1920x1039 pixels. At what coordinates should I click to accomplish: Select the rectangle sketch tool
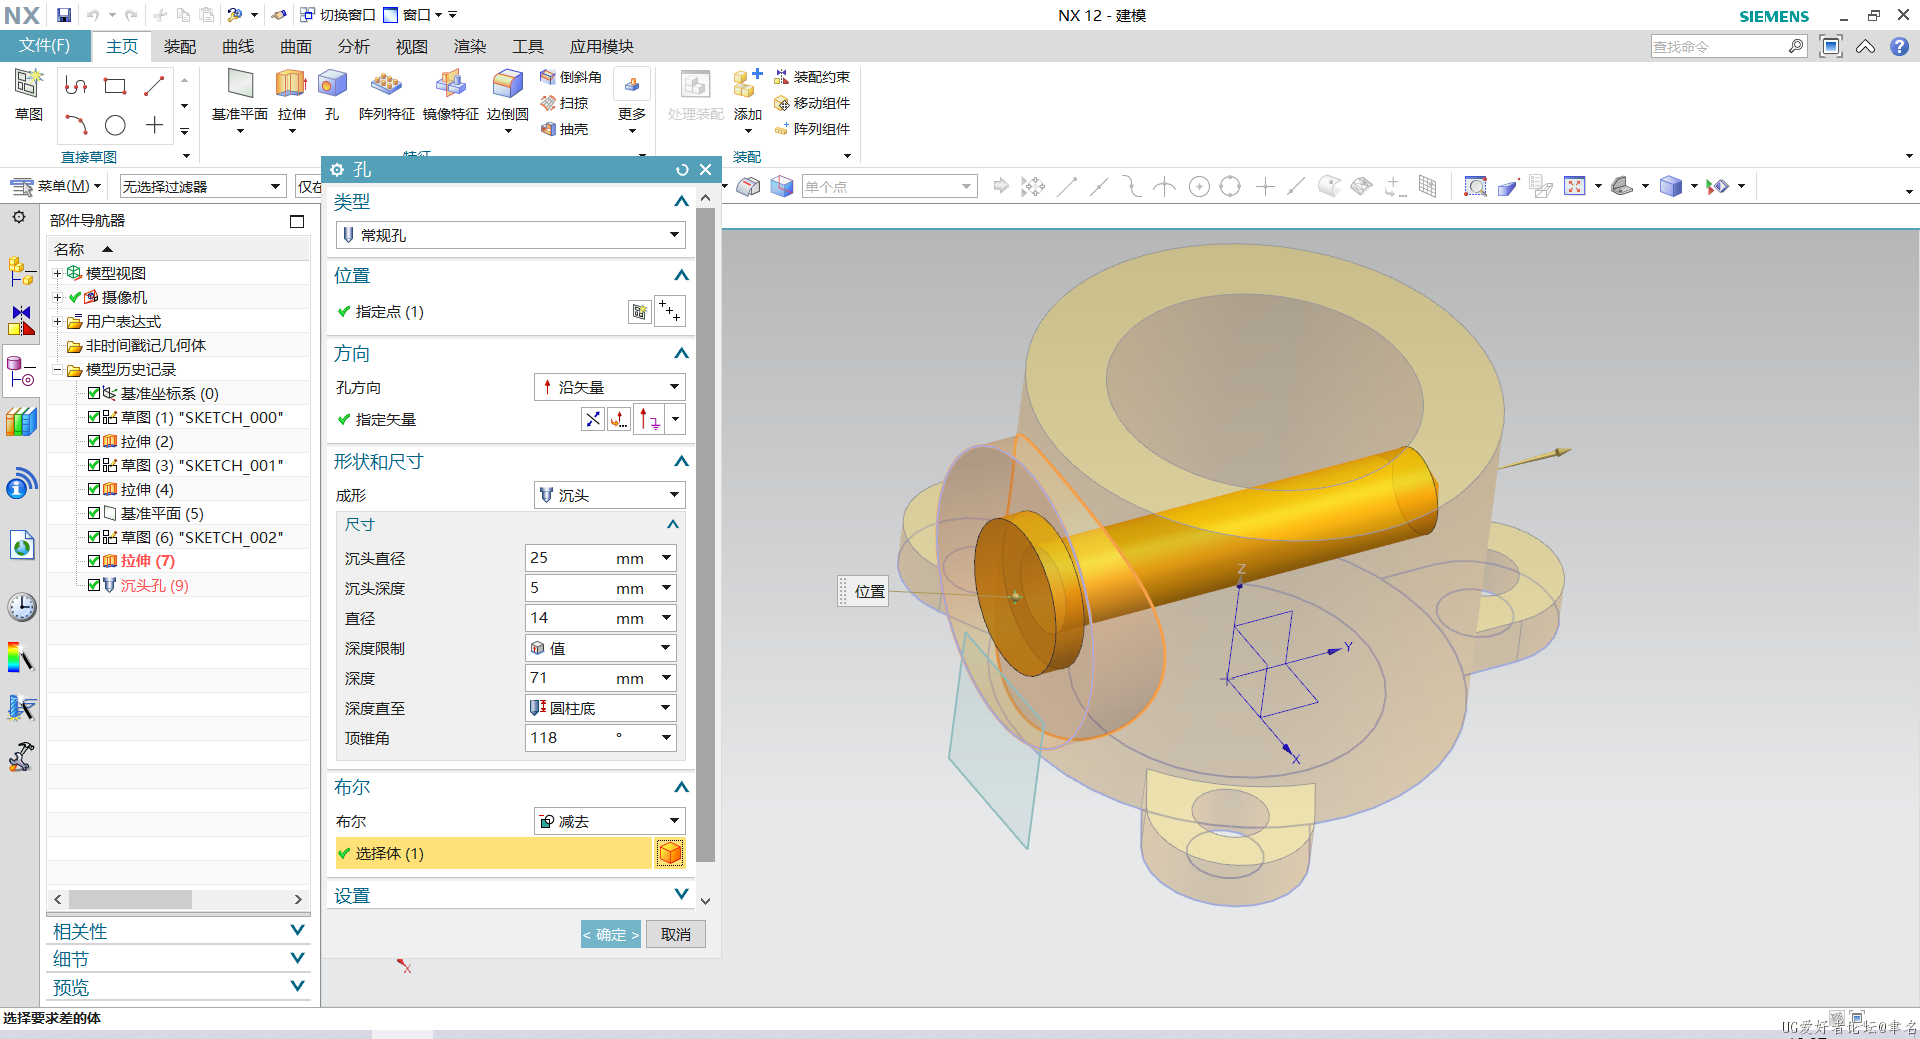pos(115,86)
